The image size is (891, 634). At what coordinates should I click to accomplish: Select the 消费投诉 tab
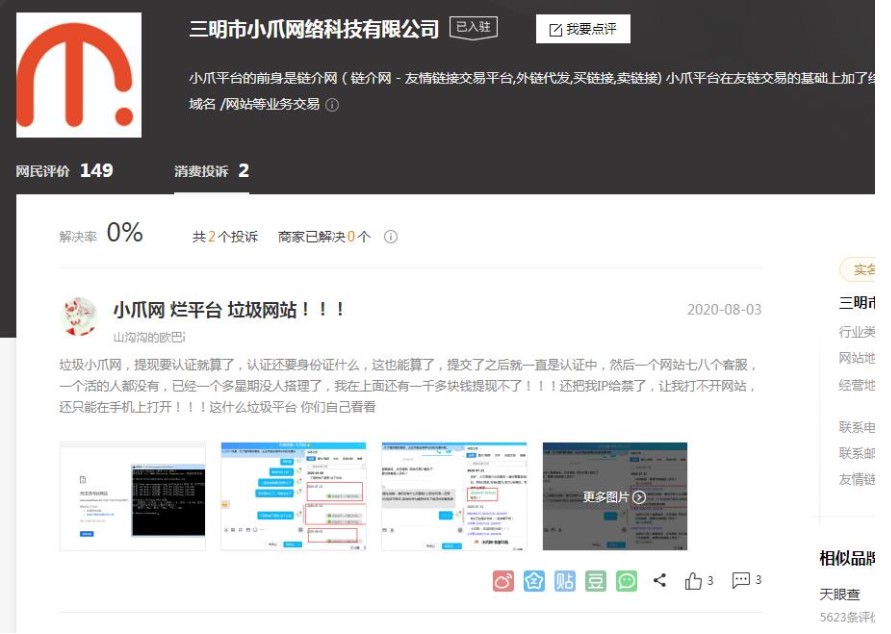coord(211,171)
